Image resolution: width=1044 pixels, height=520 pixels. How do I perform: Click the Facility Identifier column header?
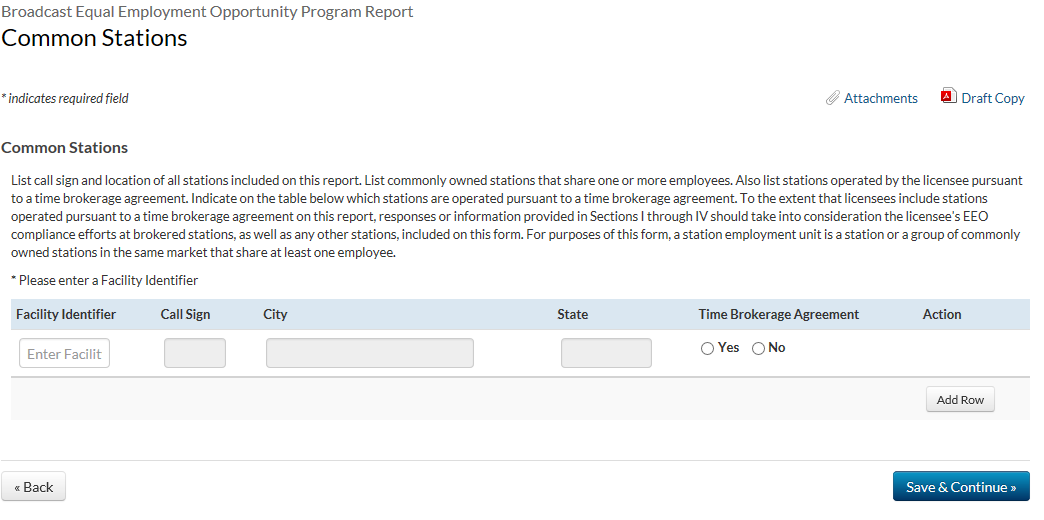(x=66, y=314)
